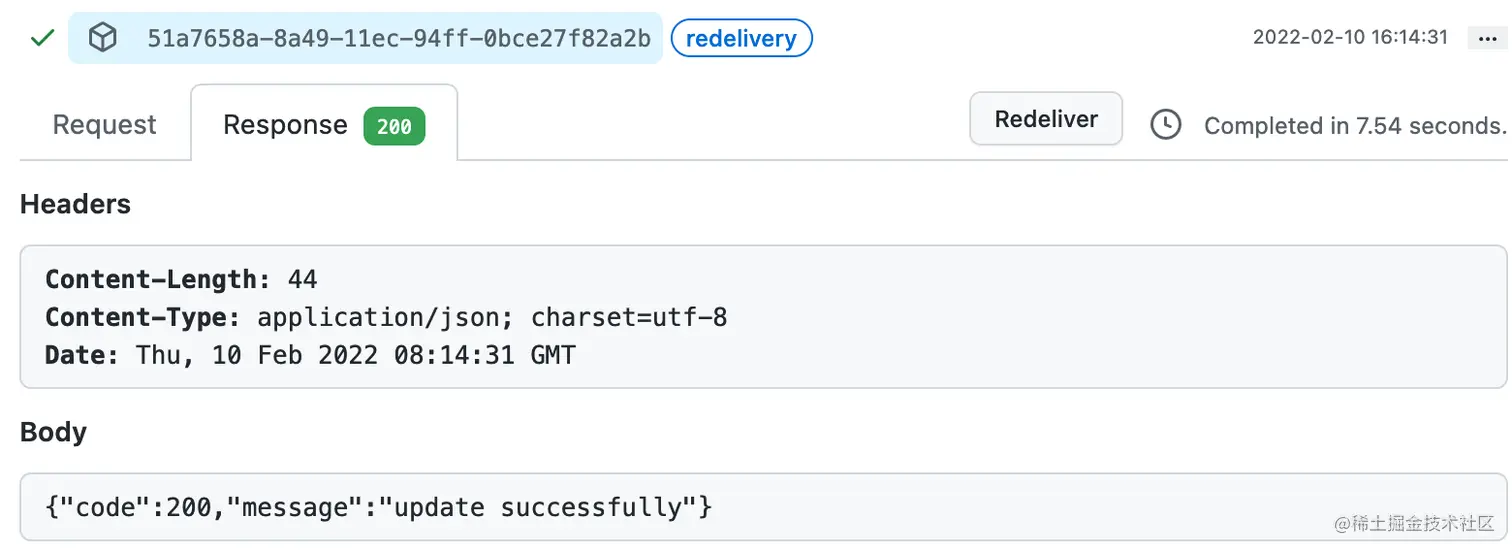1512x551 pixels.
Task: Click the Headers section heading
Action: click(x=75, y=204)
